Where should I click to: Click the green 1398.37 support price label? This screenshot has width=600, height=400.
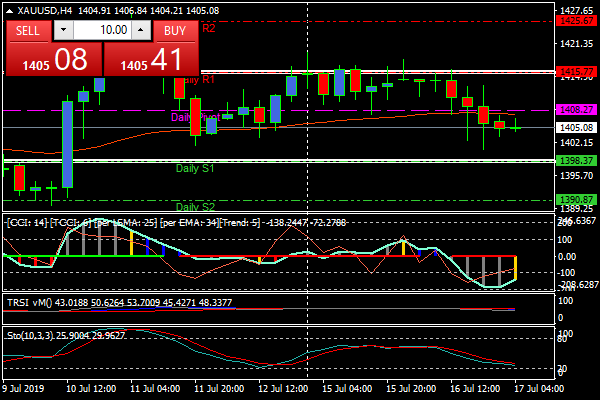[x=576, y=160]
